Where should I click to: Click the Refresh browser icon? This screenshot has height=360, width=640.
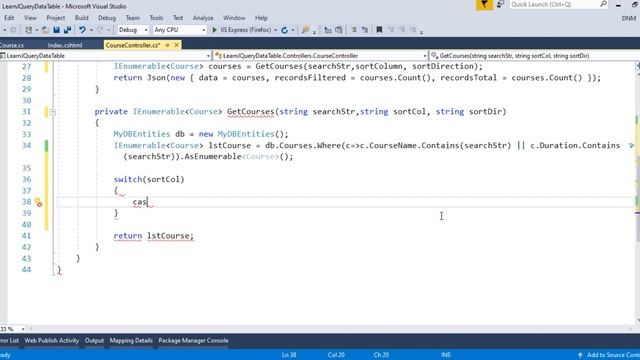point(284,30)
